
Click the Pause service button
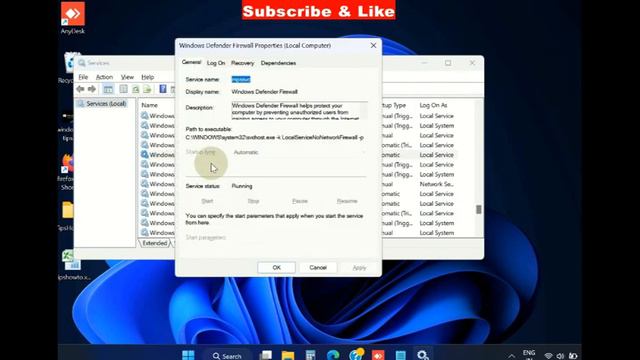tap(300, 201)
